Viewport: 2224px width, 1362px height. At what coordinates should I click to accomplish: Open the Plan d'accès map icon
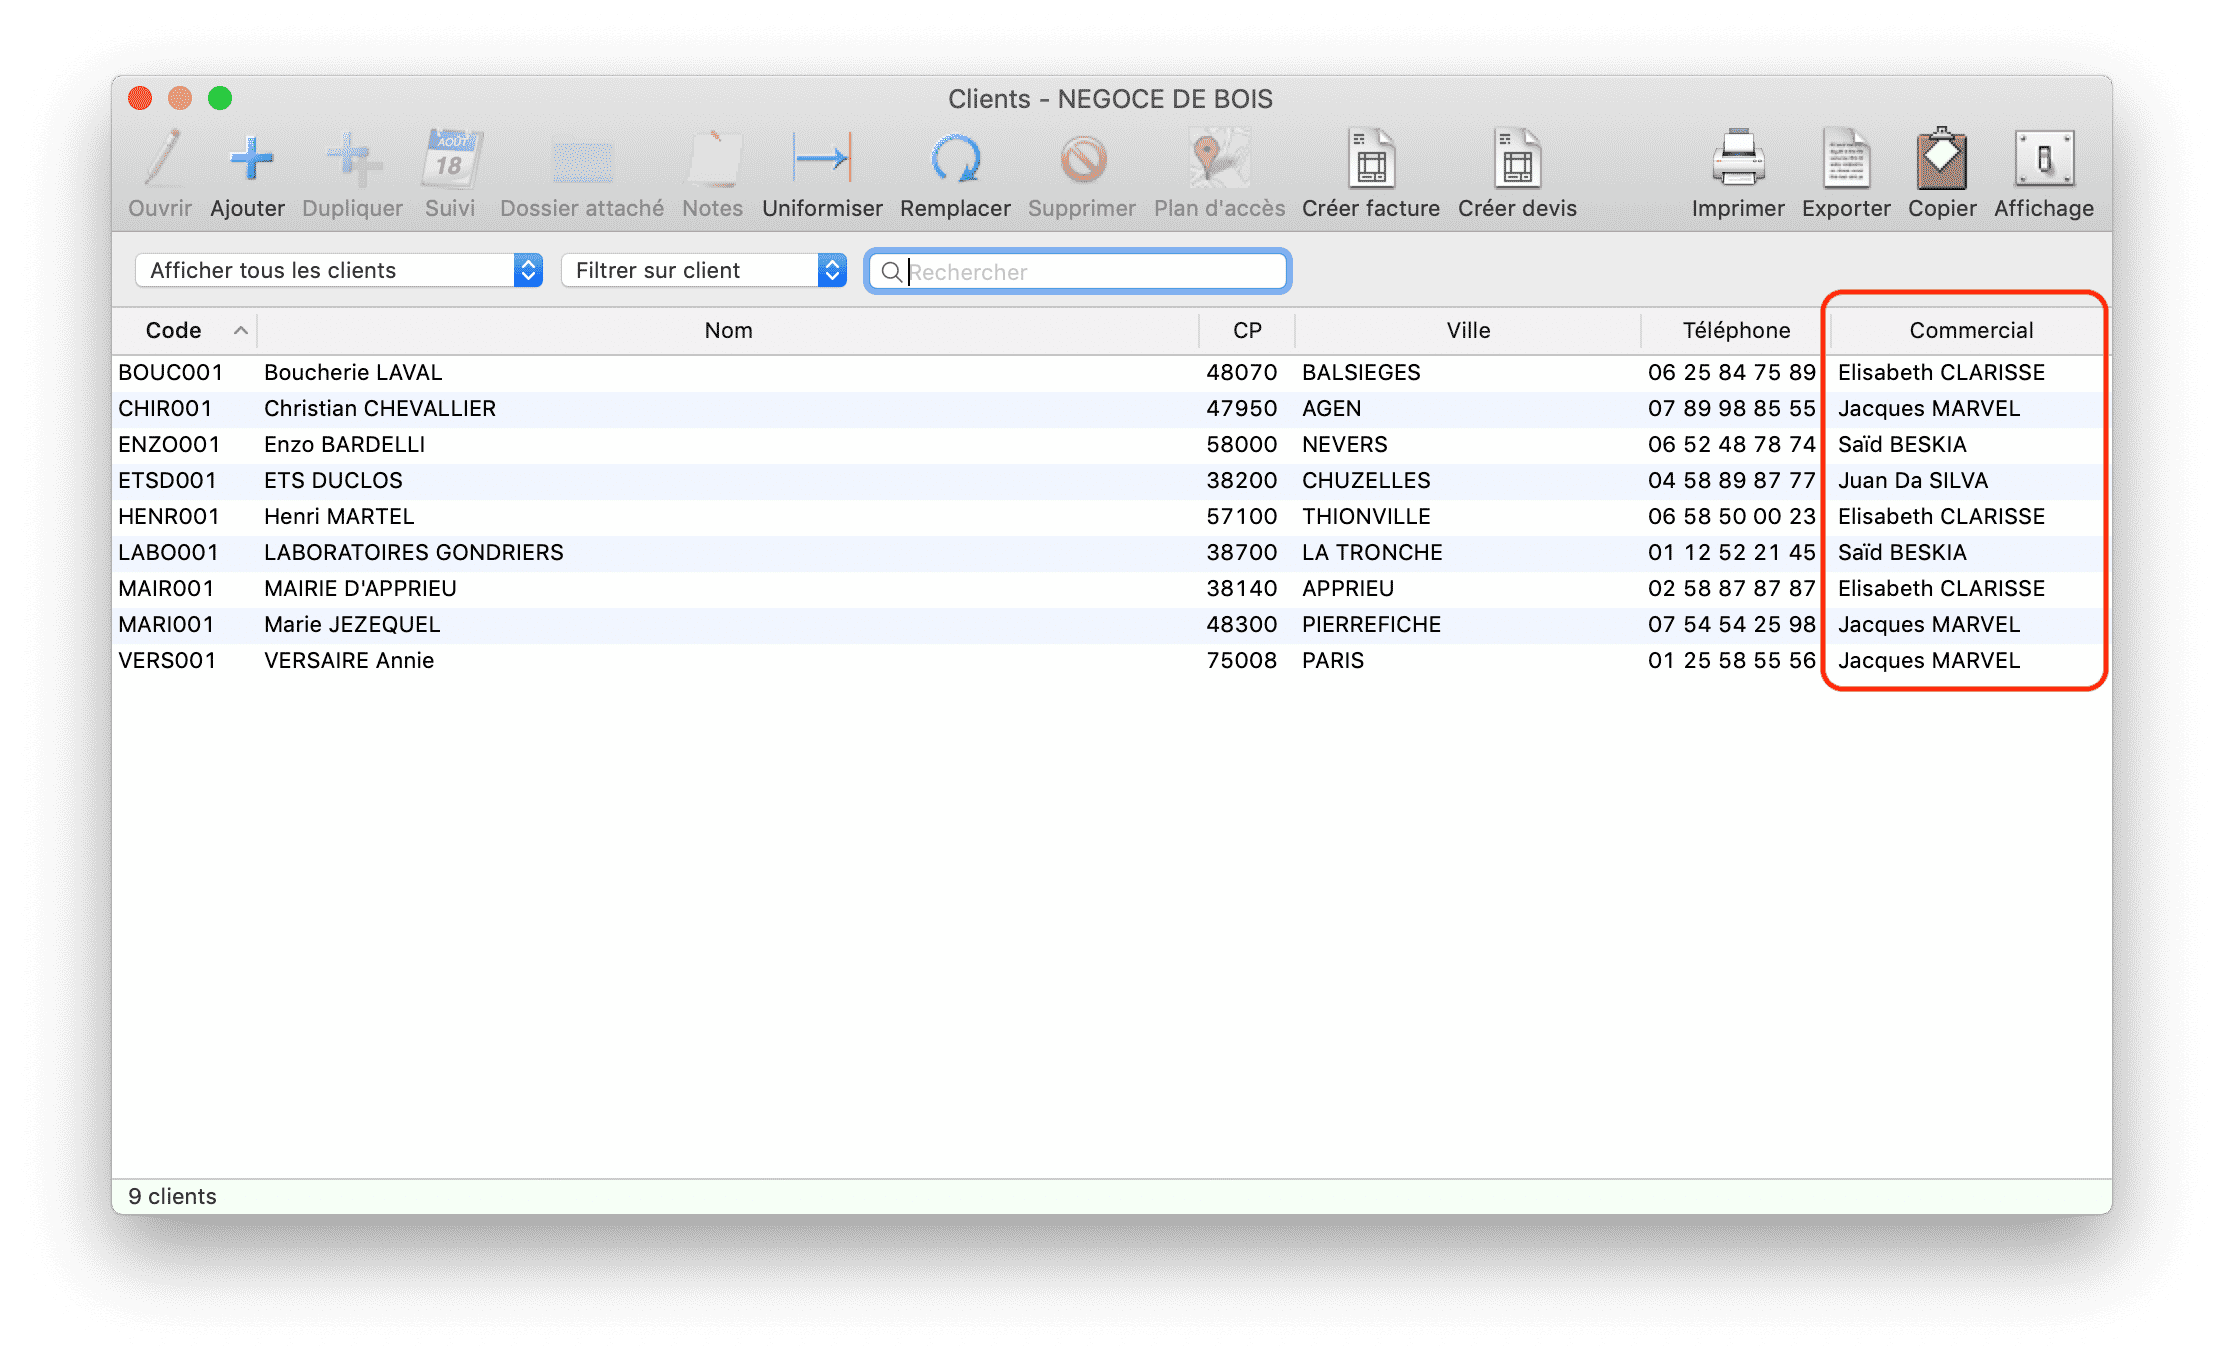point(1219,159)
